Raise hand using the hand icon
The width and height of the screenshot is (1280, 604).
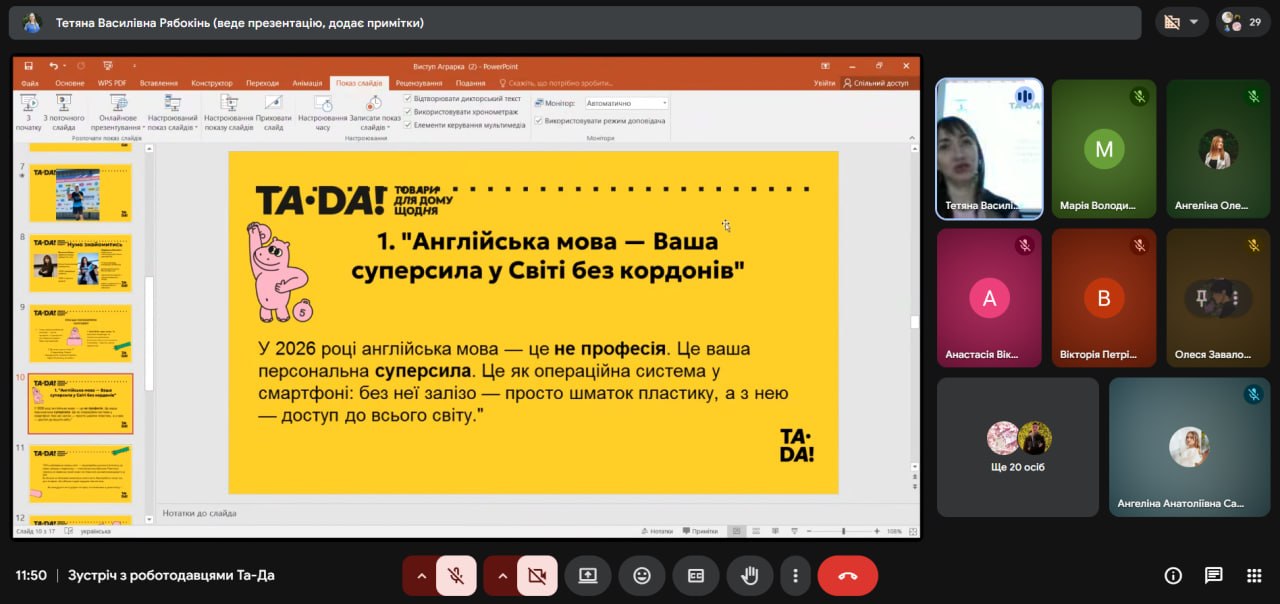coord(749,576)
